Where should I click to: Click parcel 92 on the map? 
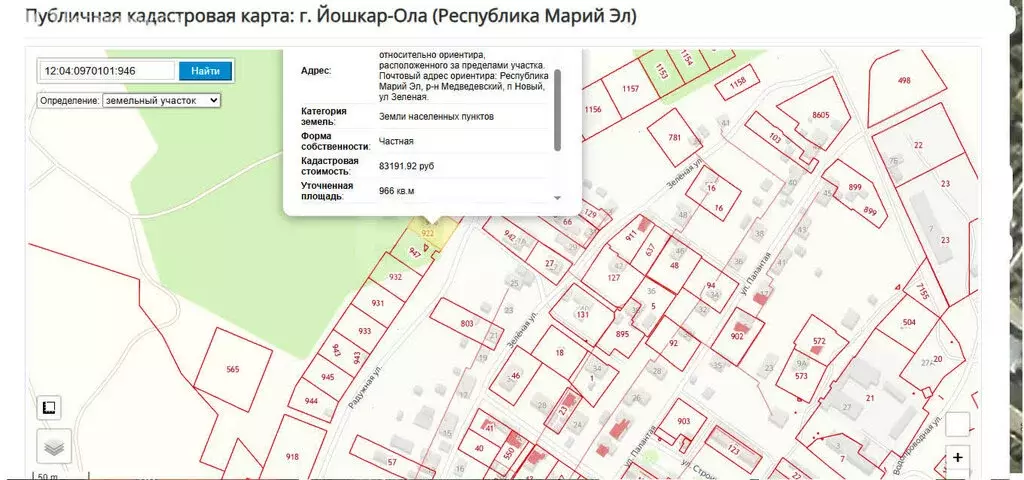[673, 344]
